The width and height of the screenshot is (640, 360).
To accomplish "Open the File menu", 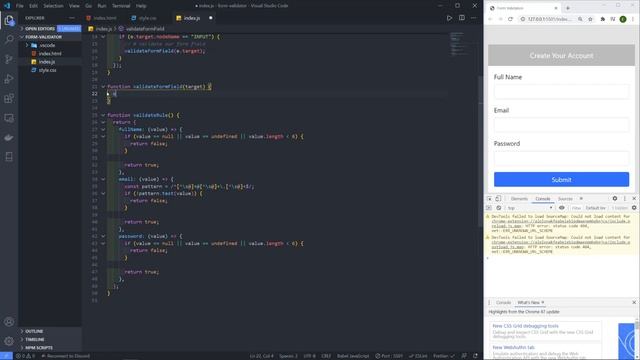I will pyautogui.click(x=20, y=6).
